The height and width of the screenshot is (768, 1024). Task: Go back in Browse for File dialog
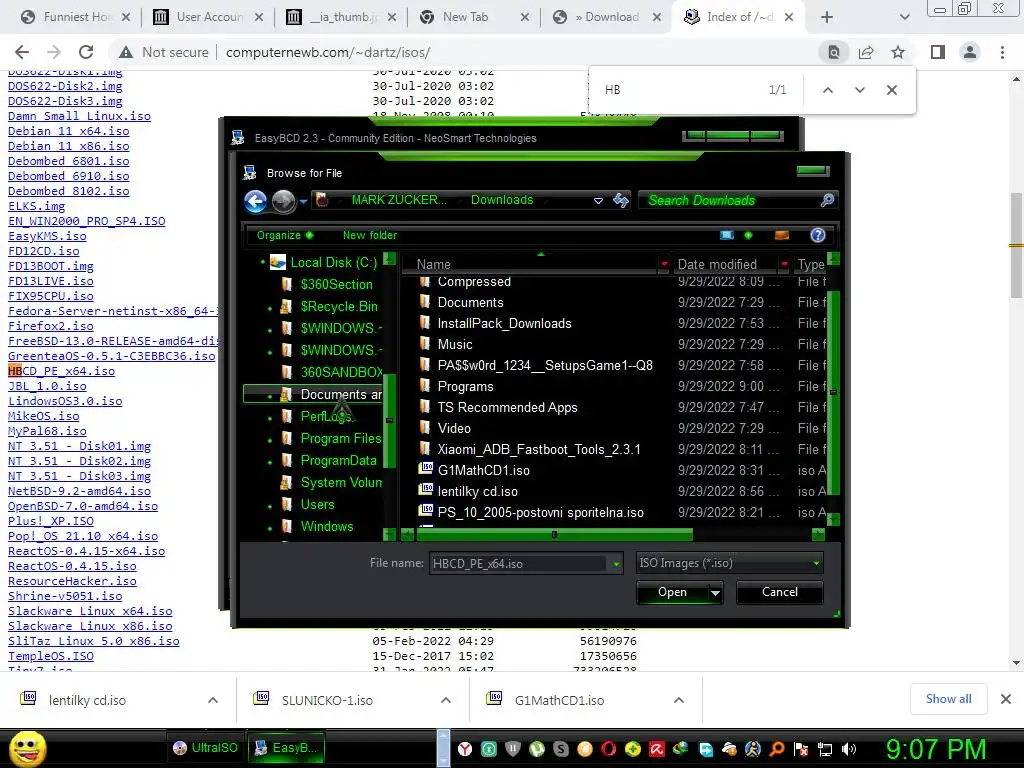[255, 201]
